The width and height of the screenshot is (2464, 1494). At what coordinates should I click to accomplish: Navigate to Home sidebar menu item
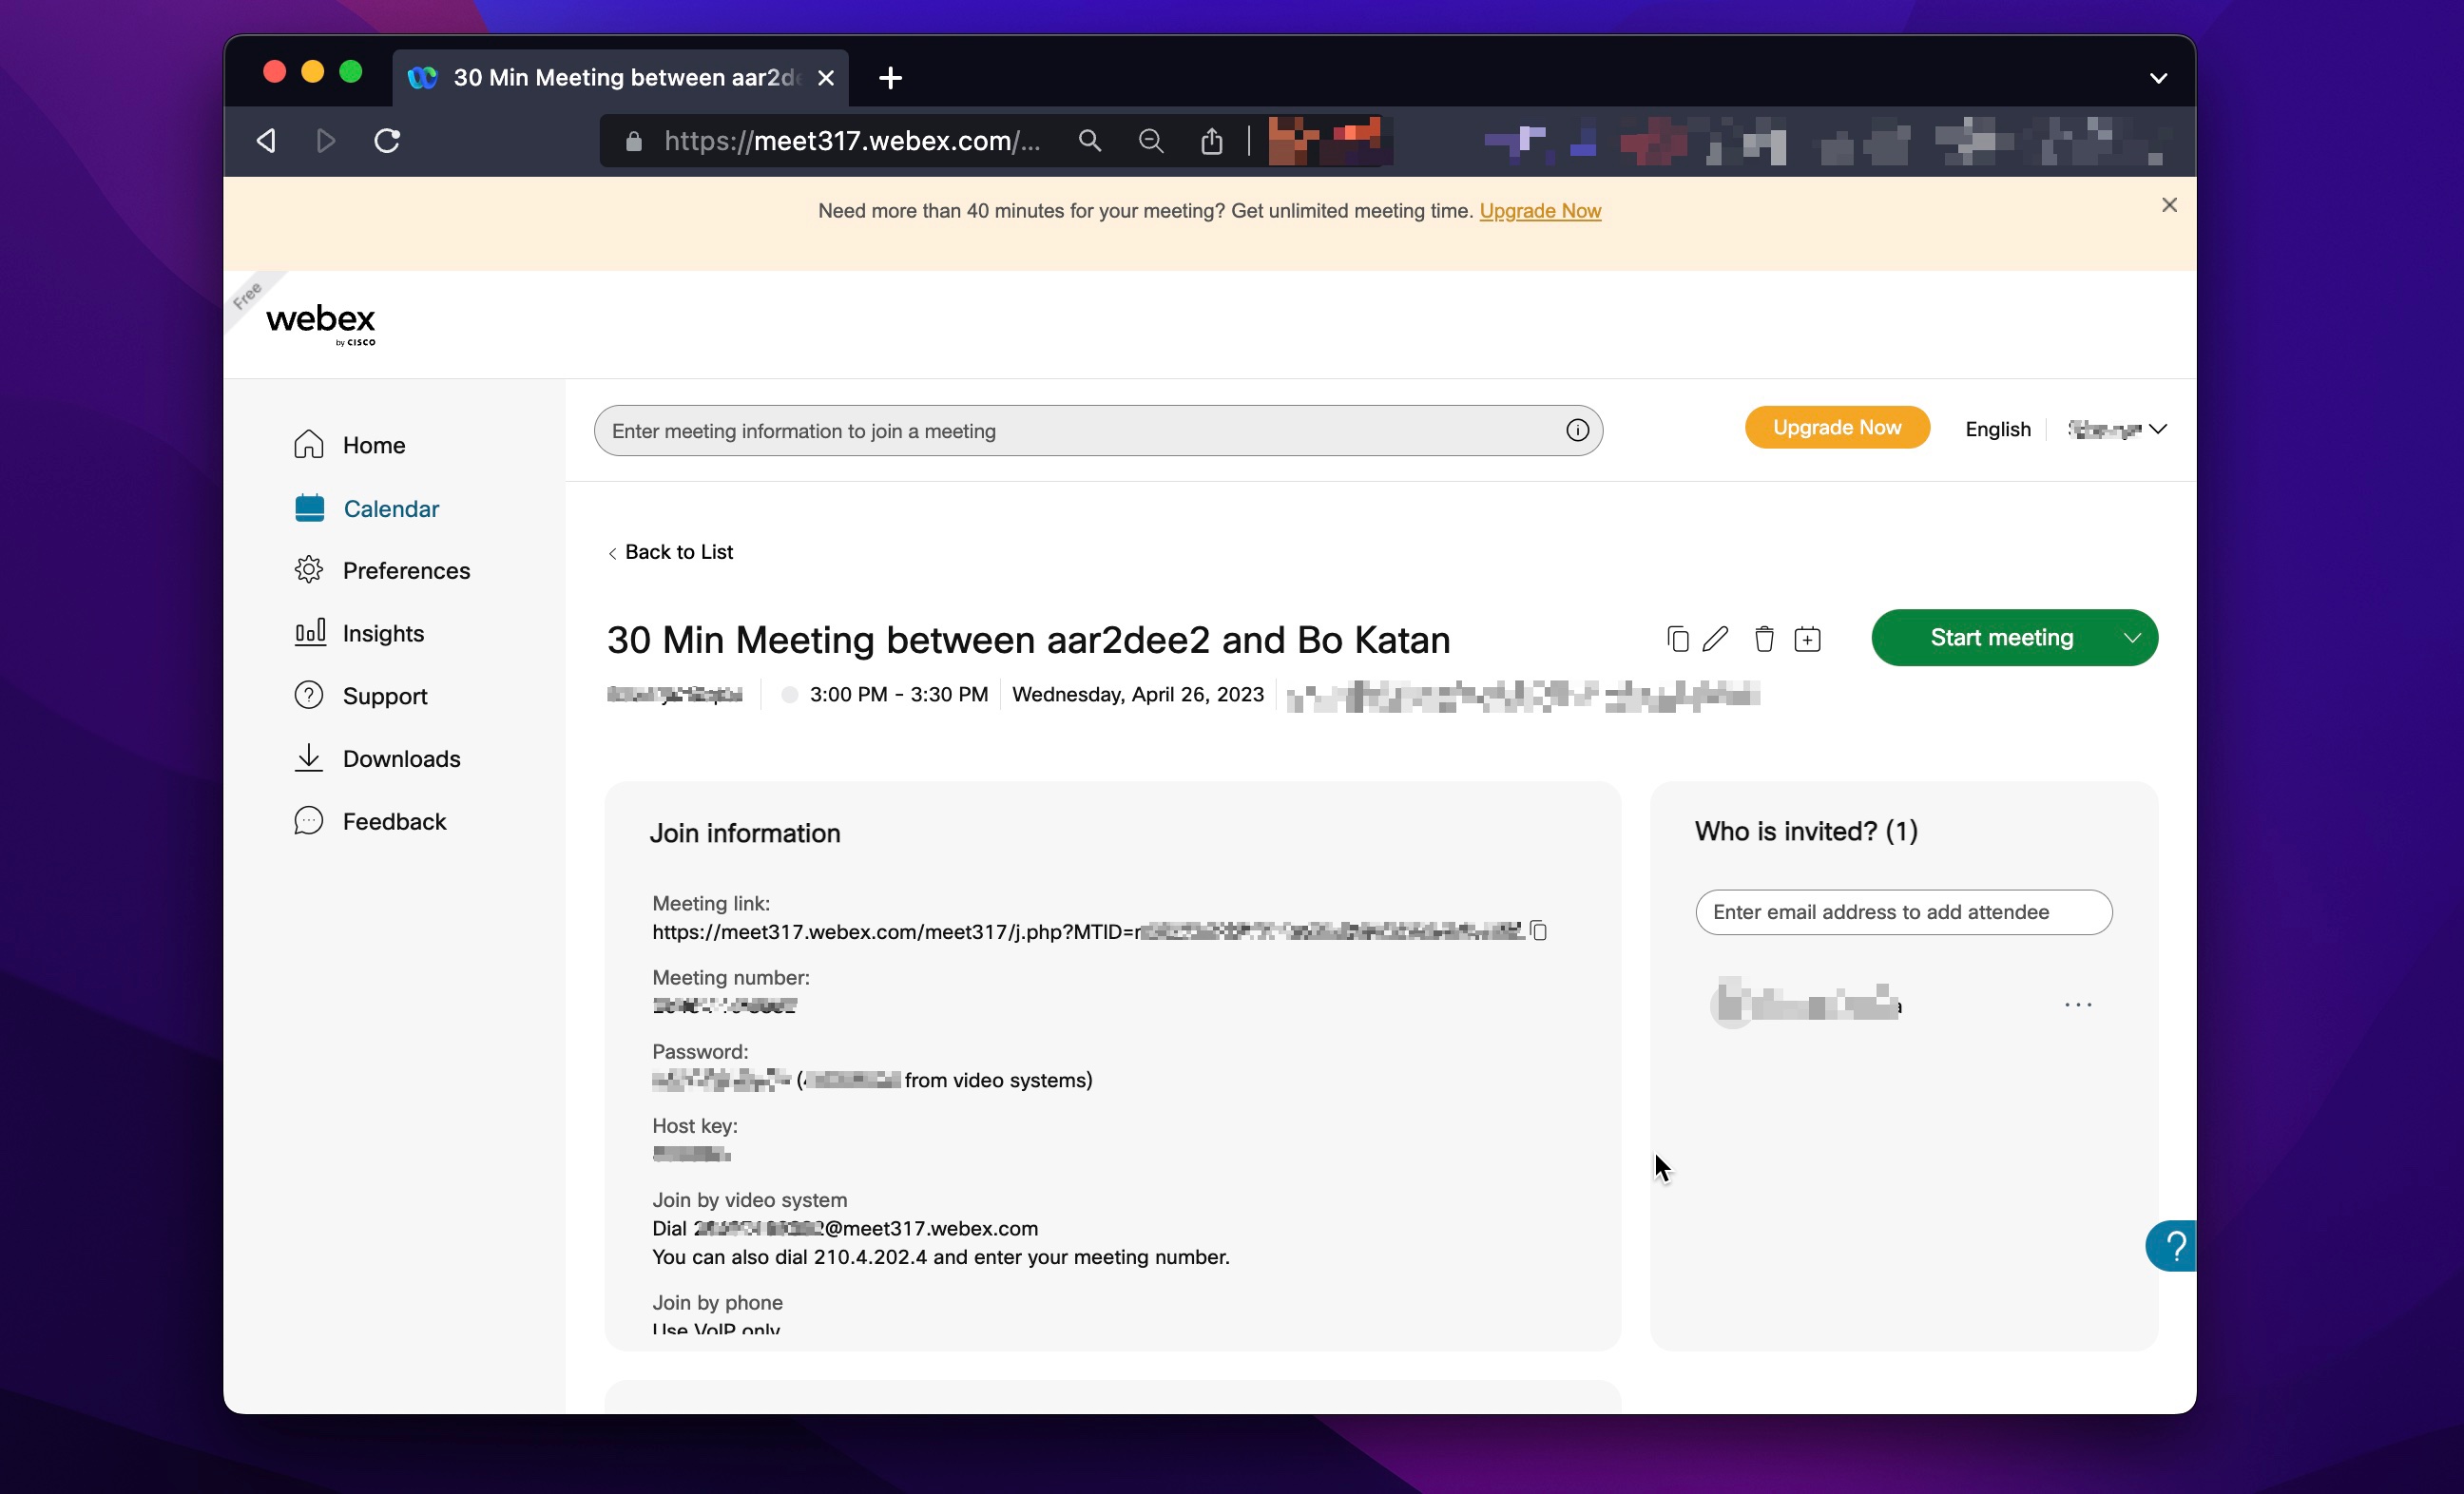click(375, 444)
